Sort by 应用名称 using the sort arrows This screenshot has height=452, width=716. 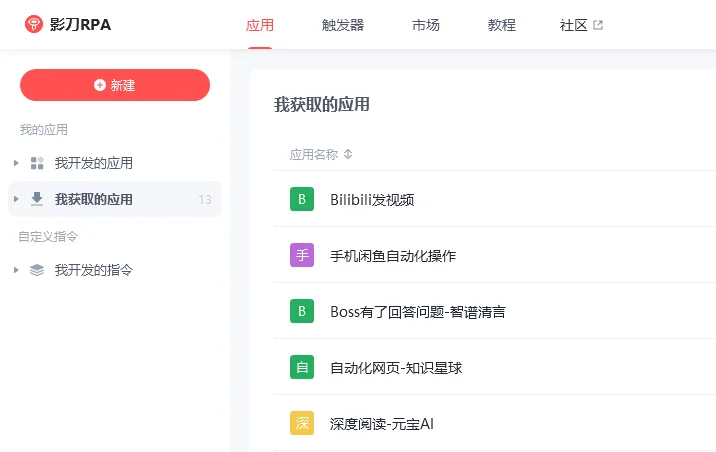pyautogui.click(x=348, y=154)
